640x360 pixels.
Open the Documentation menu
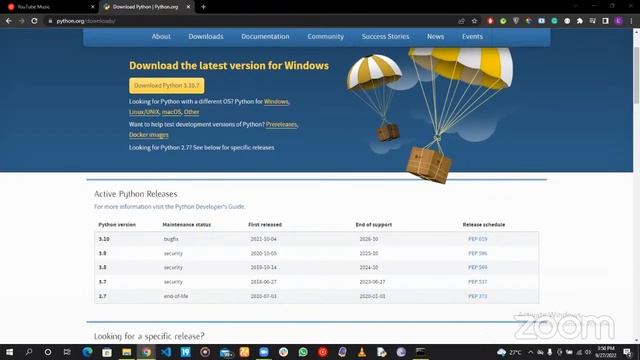(x=265, y=36)
